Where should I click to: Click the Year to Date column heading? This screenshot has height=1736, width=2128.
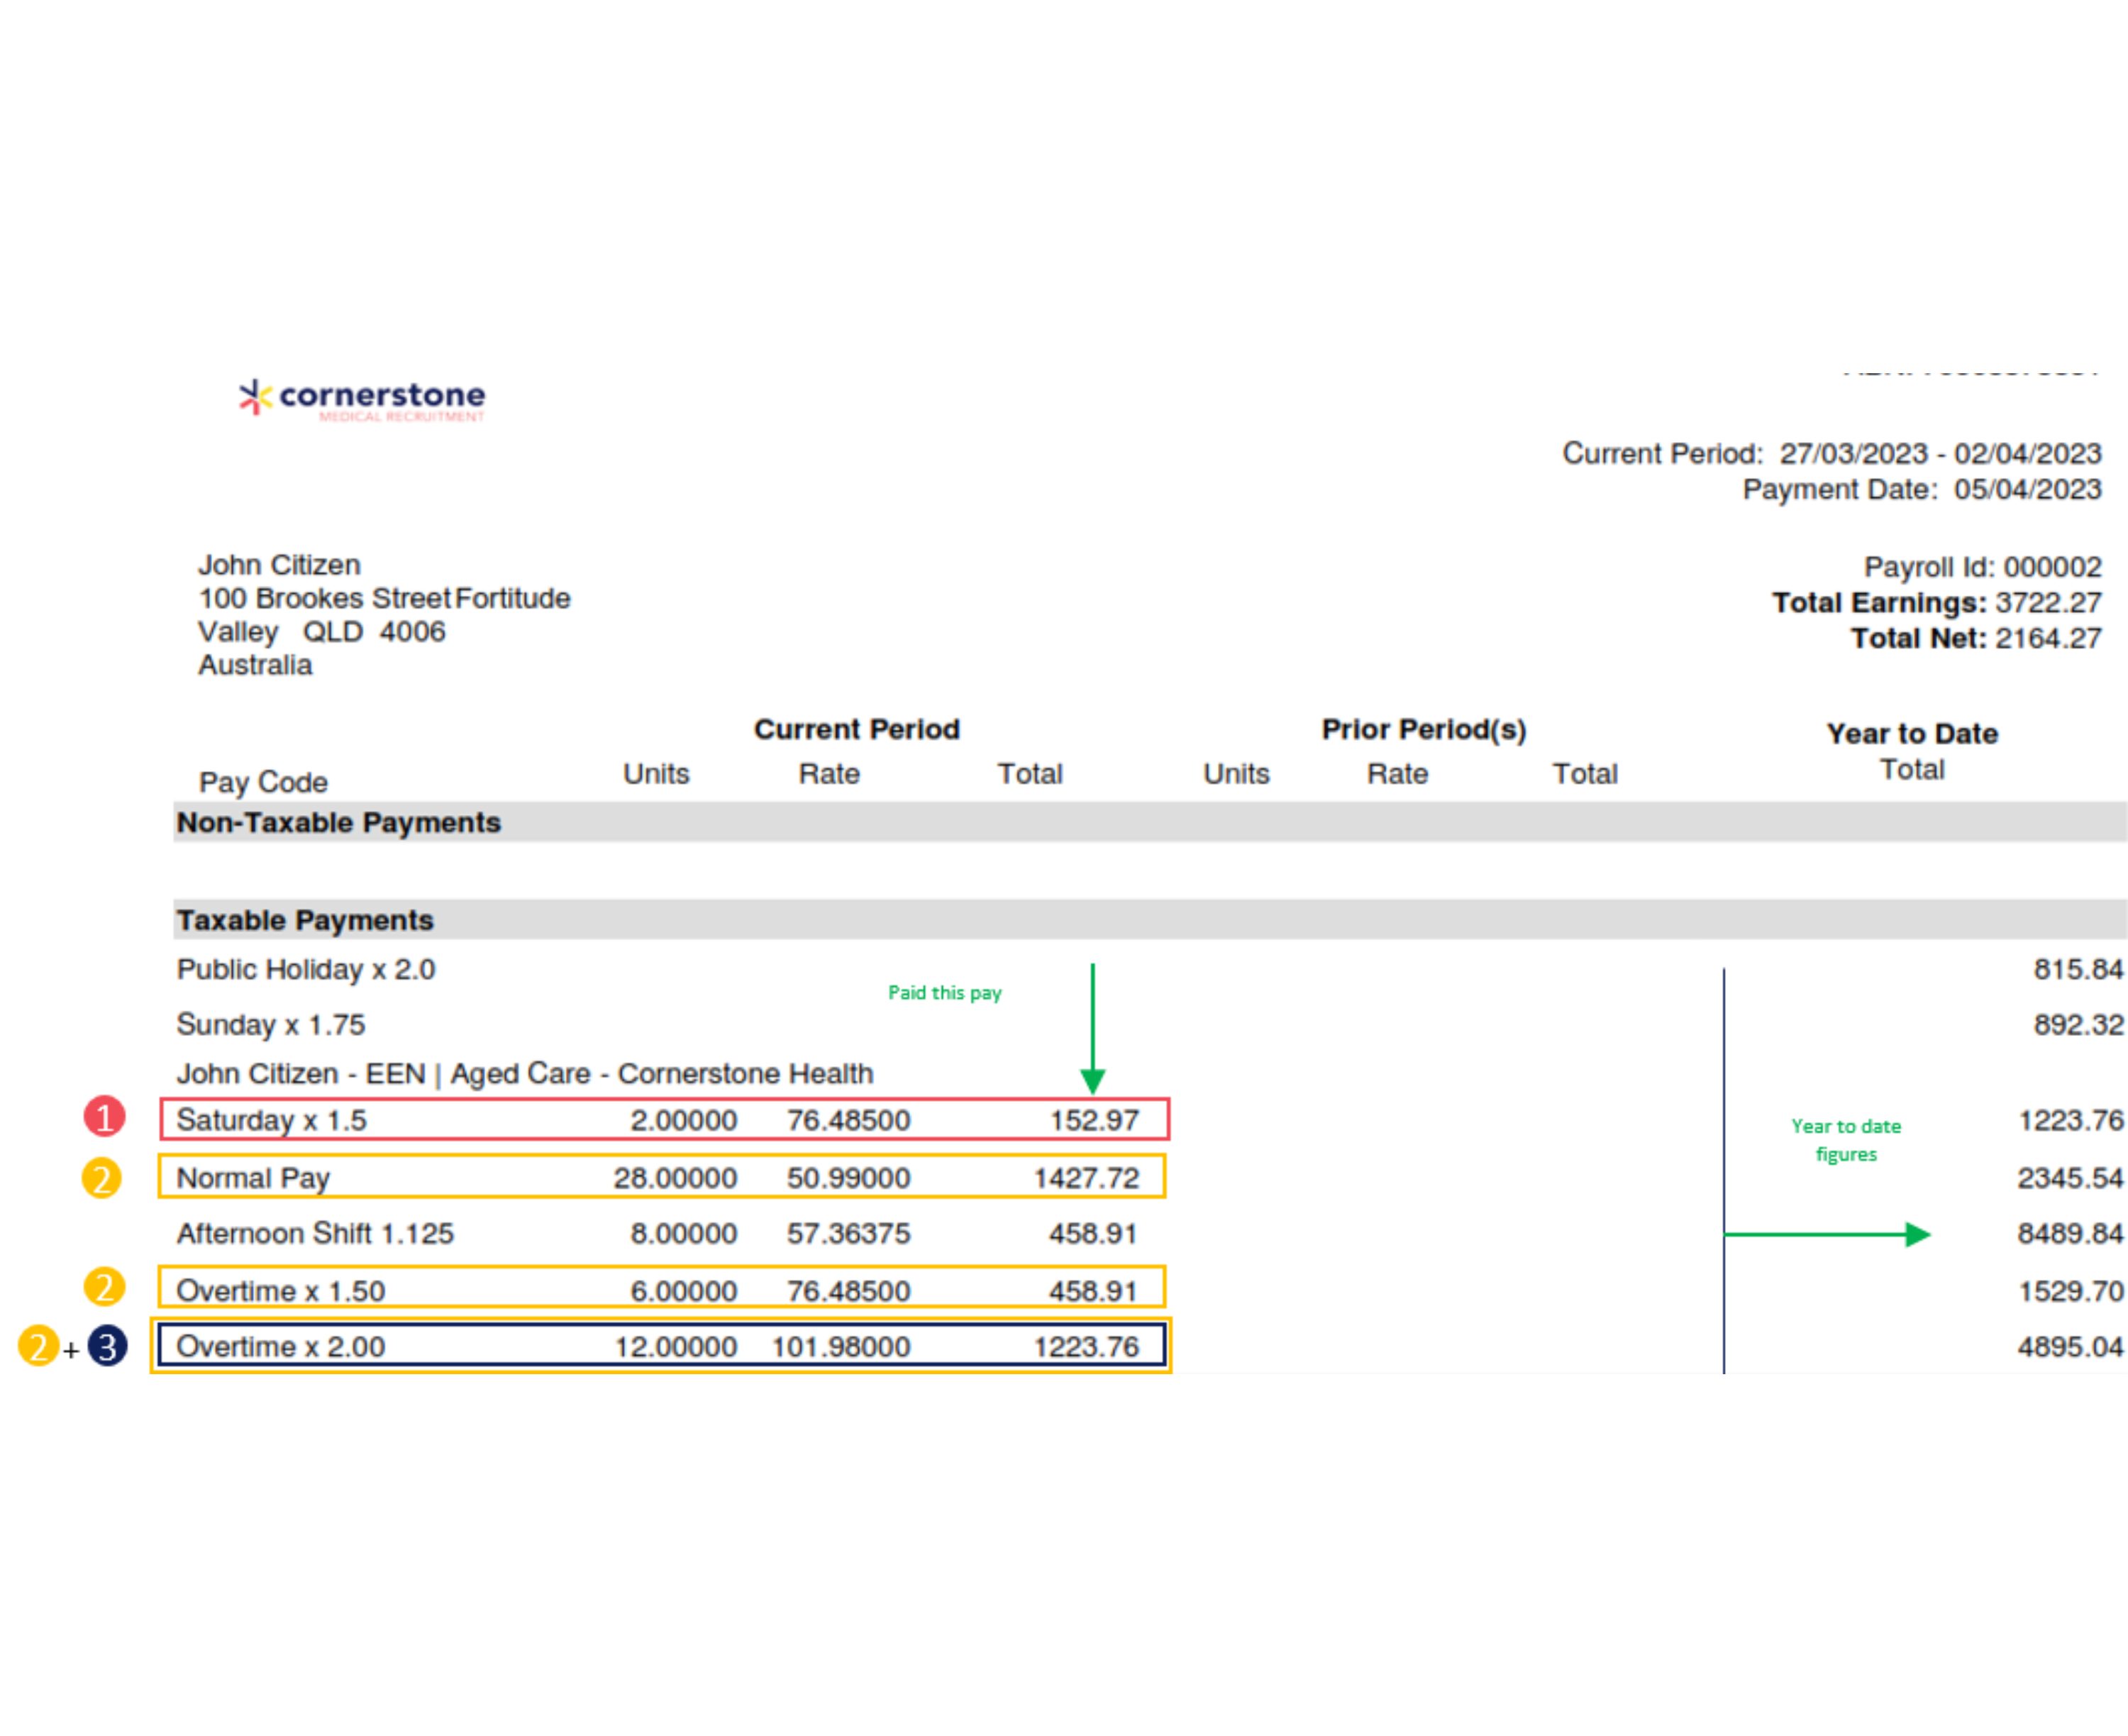[x=1911, y=733]
